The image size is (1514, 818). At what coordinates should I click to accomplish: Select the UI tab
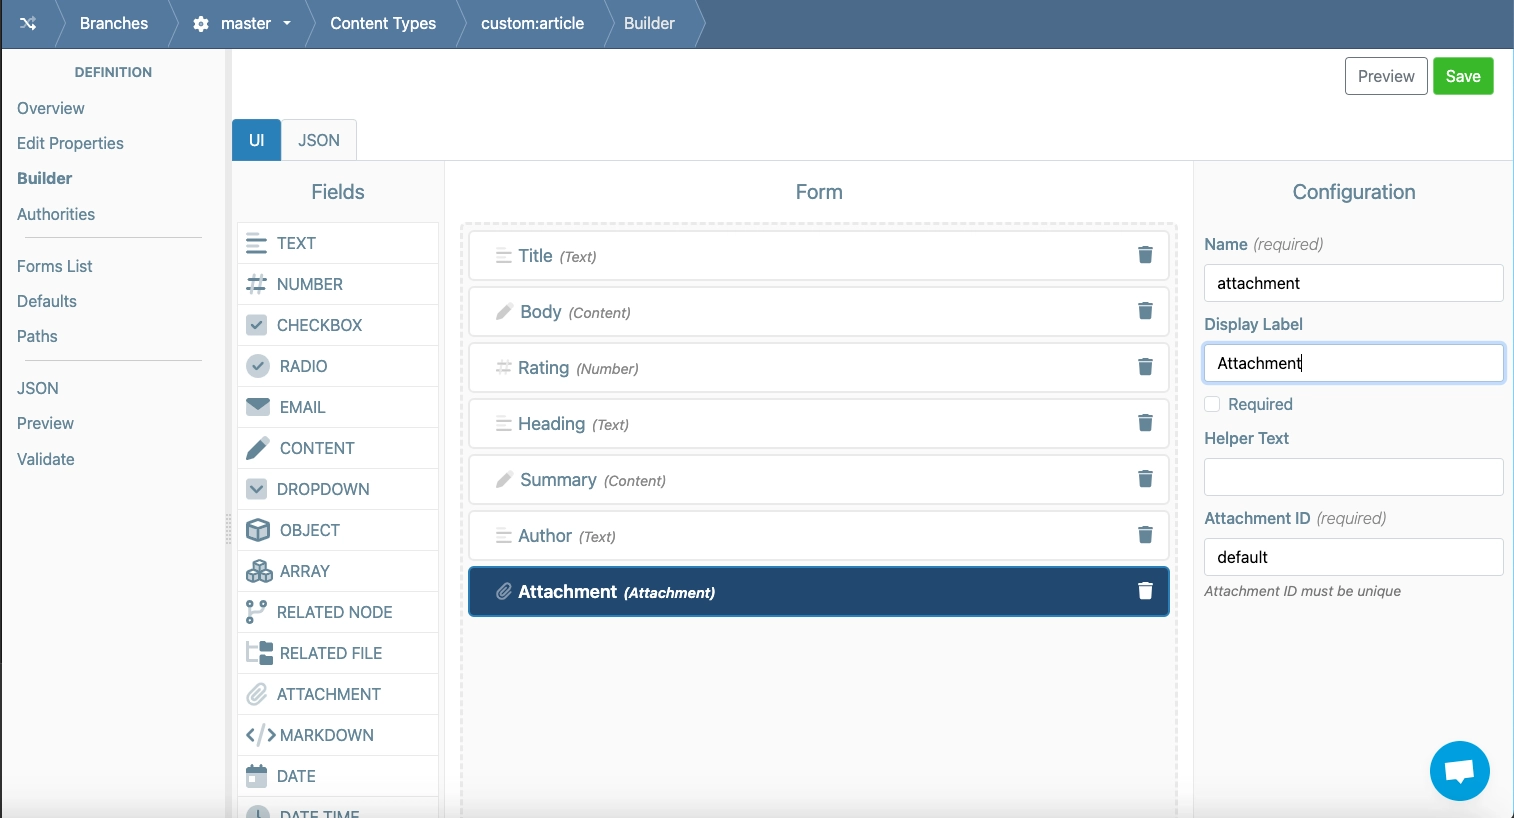point(257,140)
